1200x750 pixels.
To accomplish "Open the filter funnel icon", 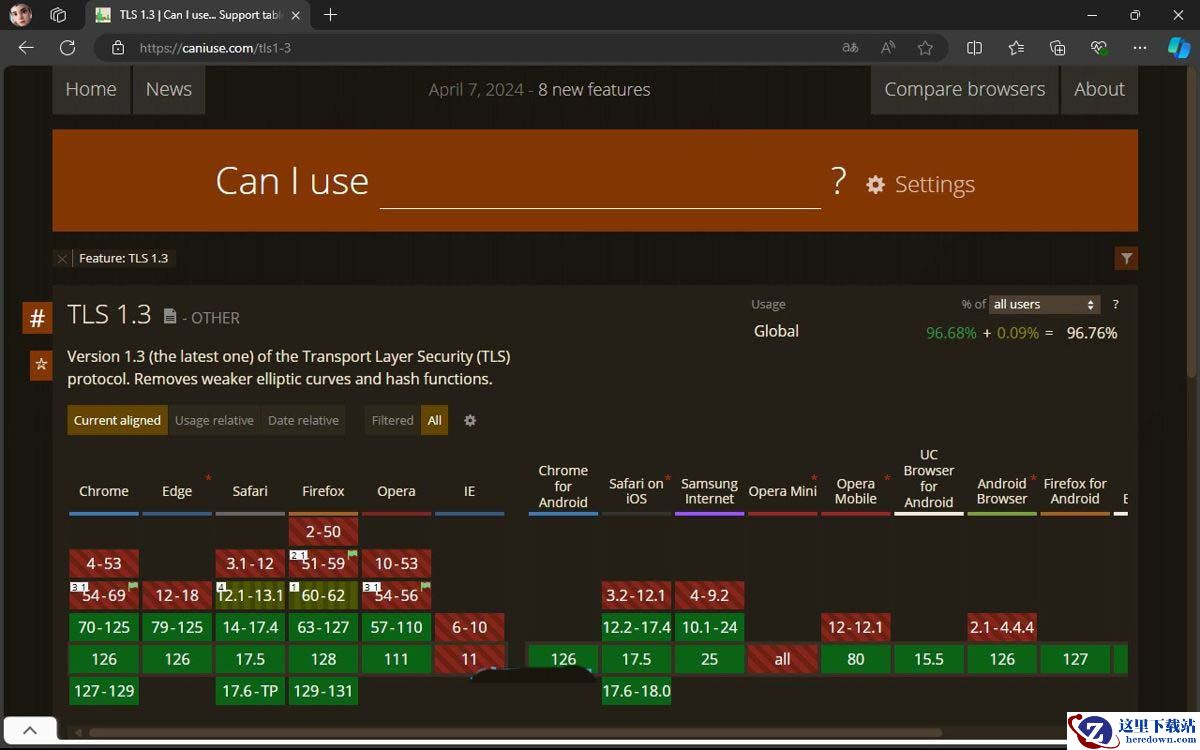I will (1126, 258).
